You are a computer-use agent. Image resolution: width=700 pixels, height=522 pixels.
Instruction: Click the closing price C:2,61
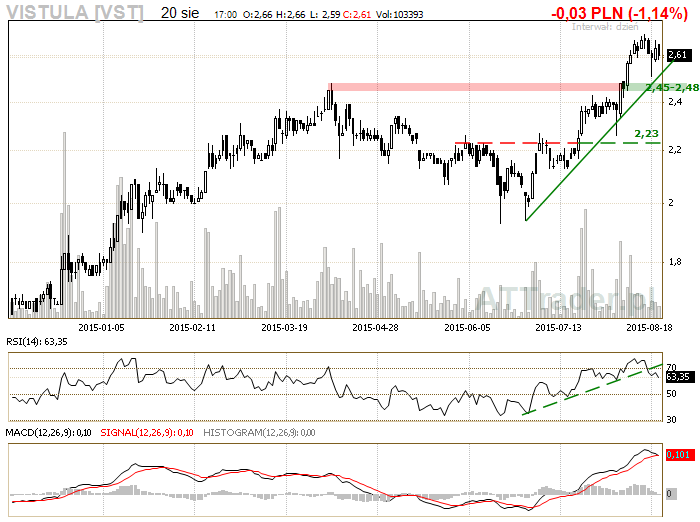coord(357,15)
